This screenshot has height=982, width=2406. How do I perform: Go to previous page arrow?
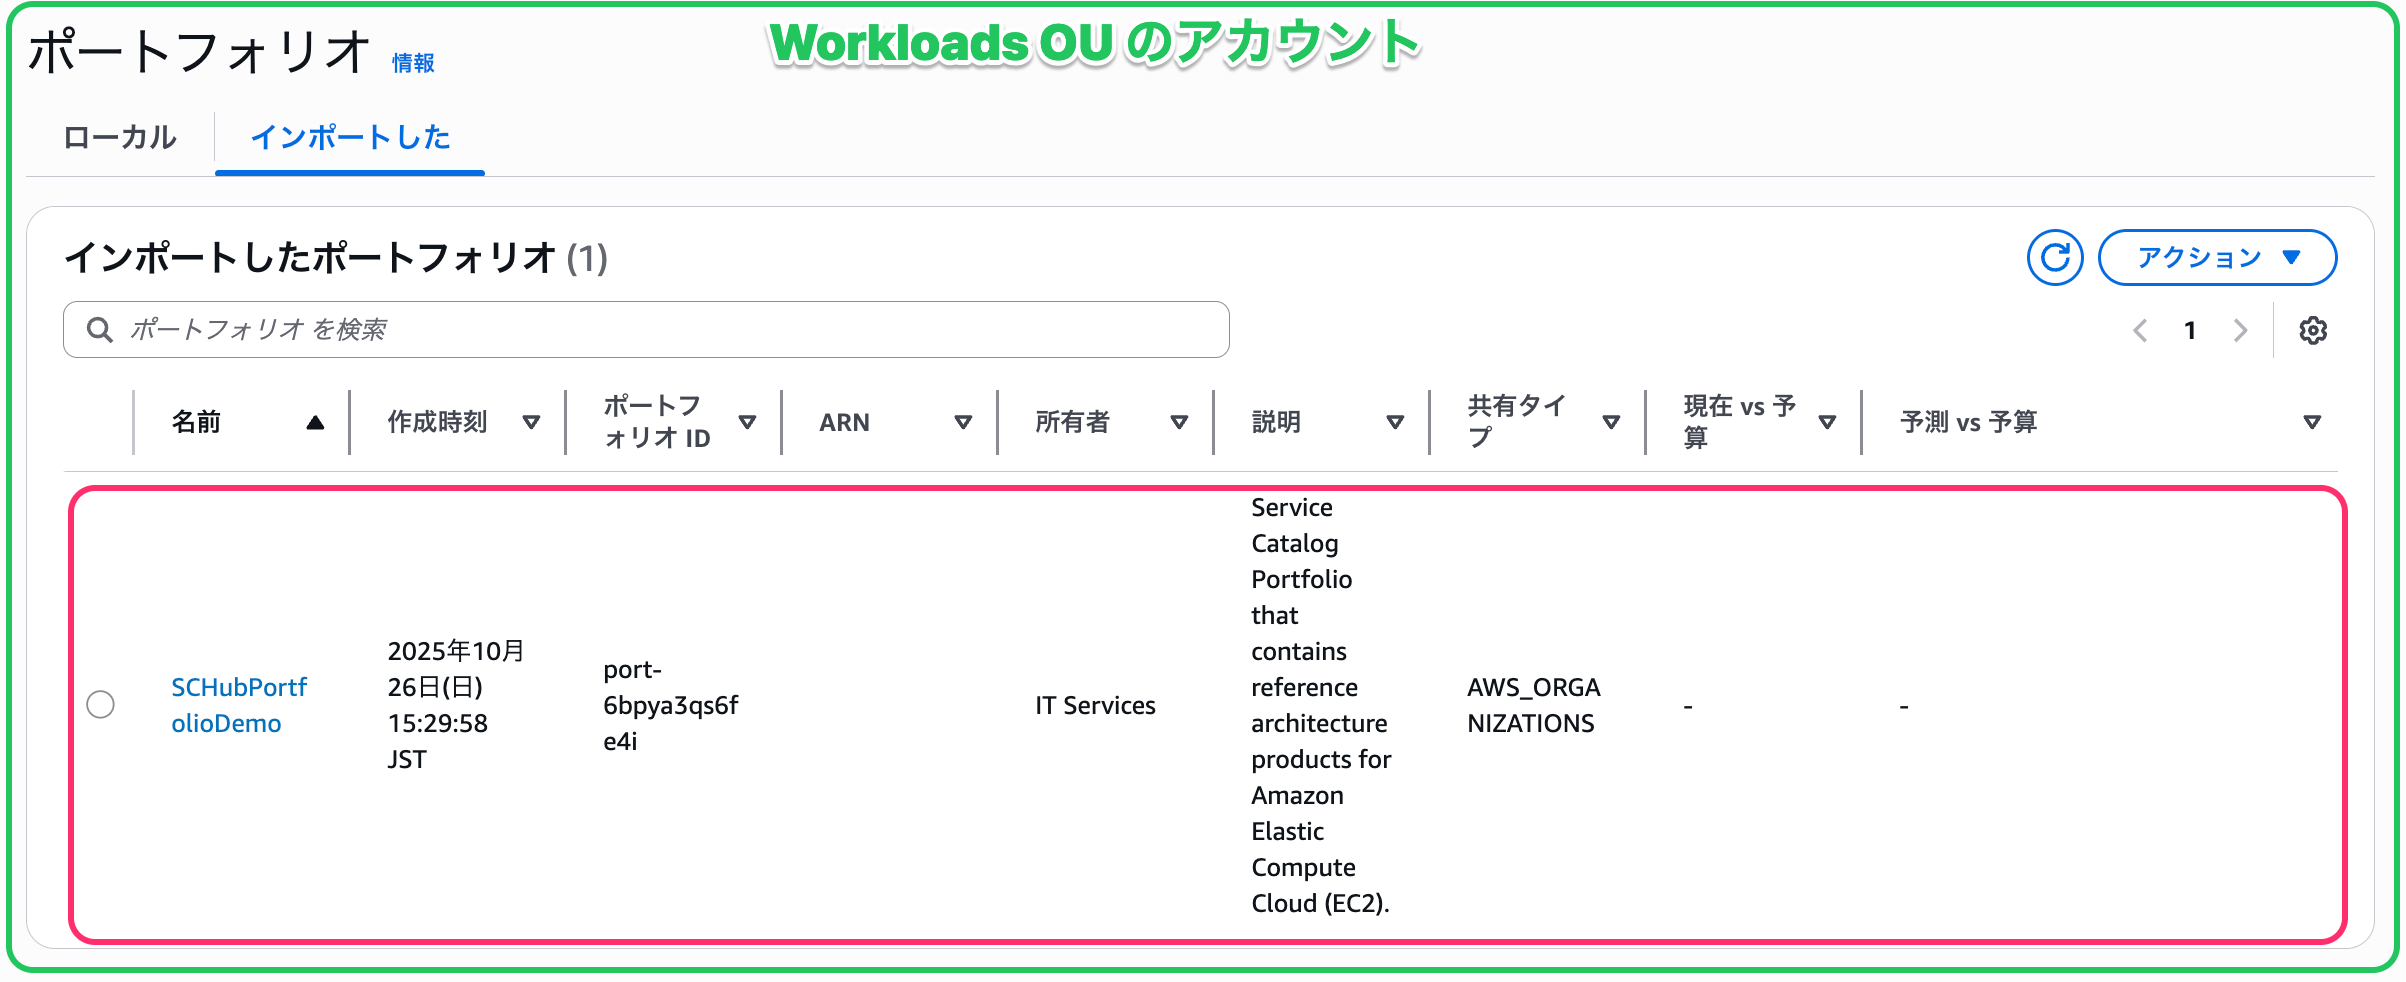click(2140, 330)
